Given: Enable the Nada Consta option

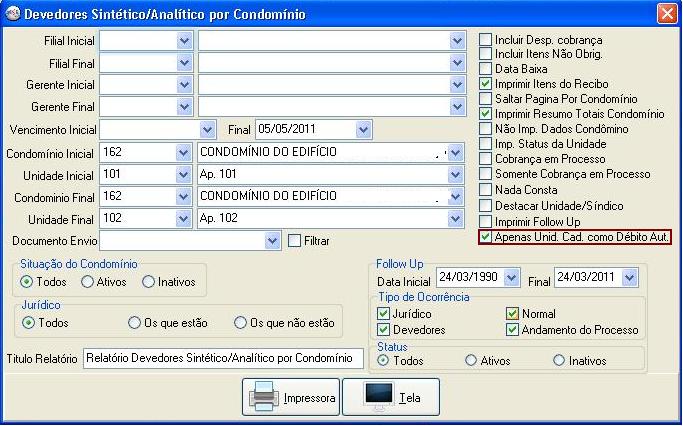Looking at the screenshot, I should point(486,190).
